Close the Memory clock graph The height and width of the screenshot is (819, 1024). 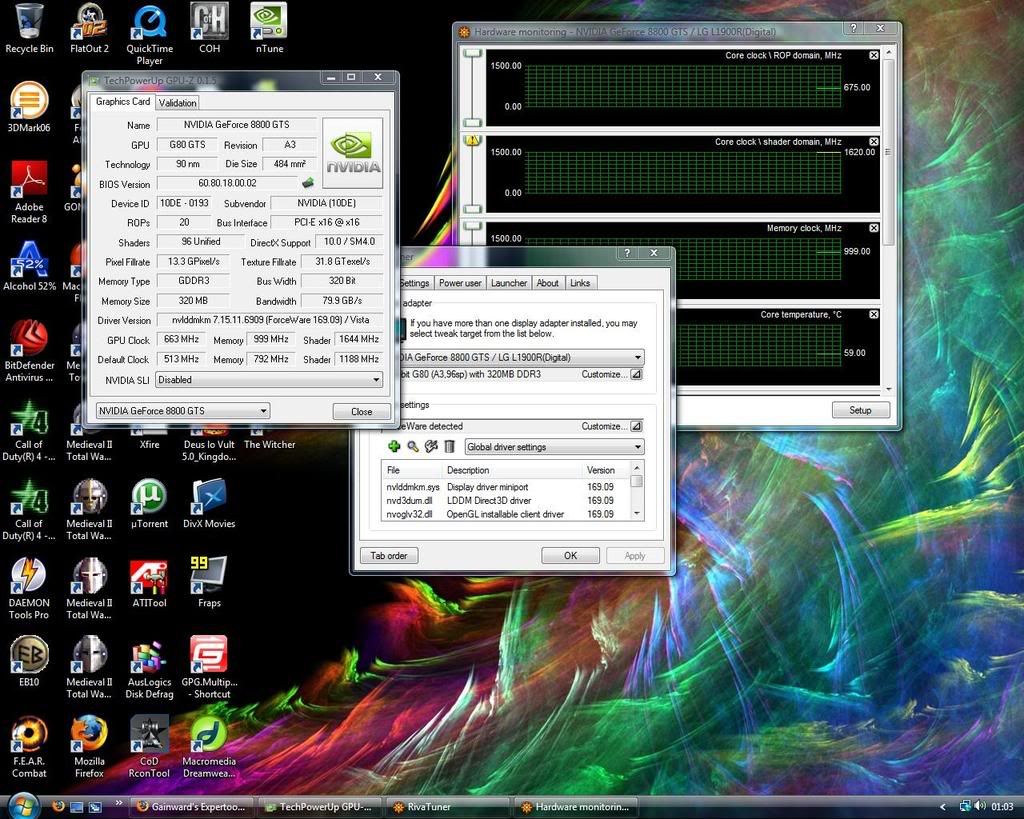pos(874,228)
